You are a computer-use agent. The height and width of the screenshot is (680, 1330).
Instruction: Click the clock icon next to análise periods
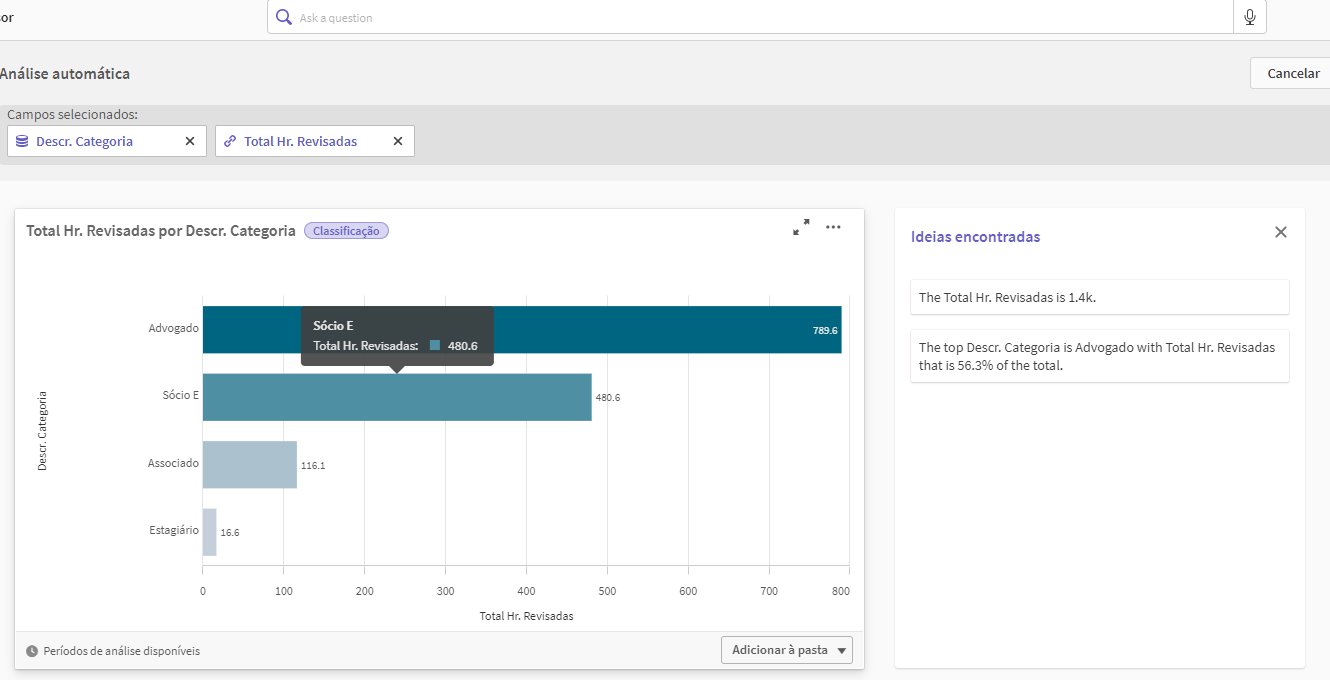click(x=31, y=650)
